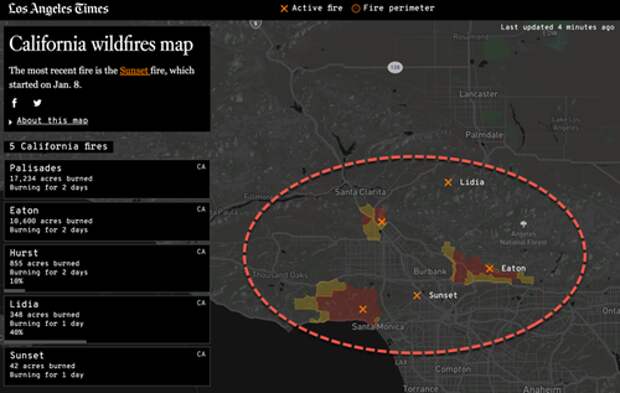Click the Facebook share icon
Screen dimensions: 620x393
tap(15, 103)
